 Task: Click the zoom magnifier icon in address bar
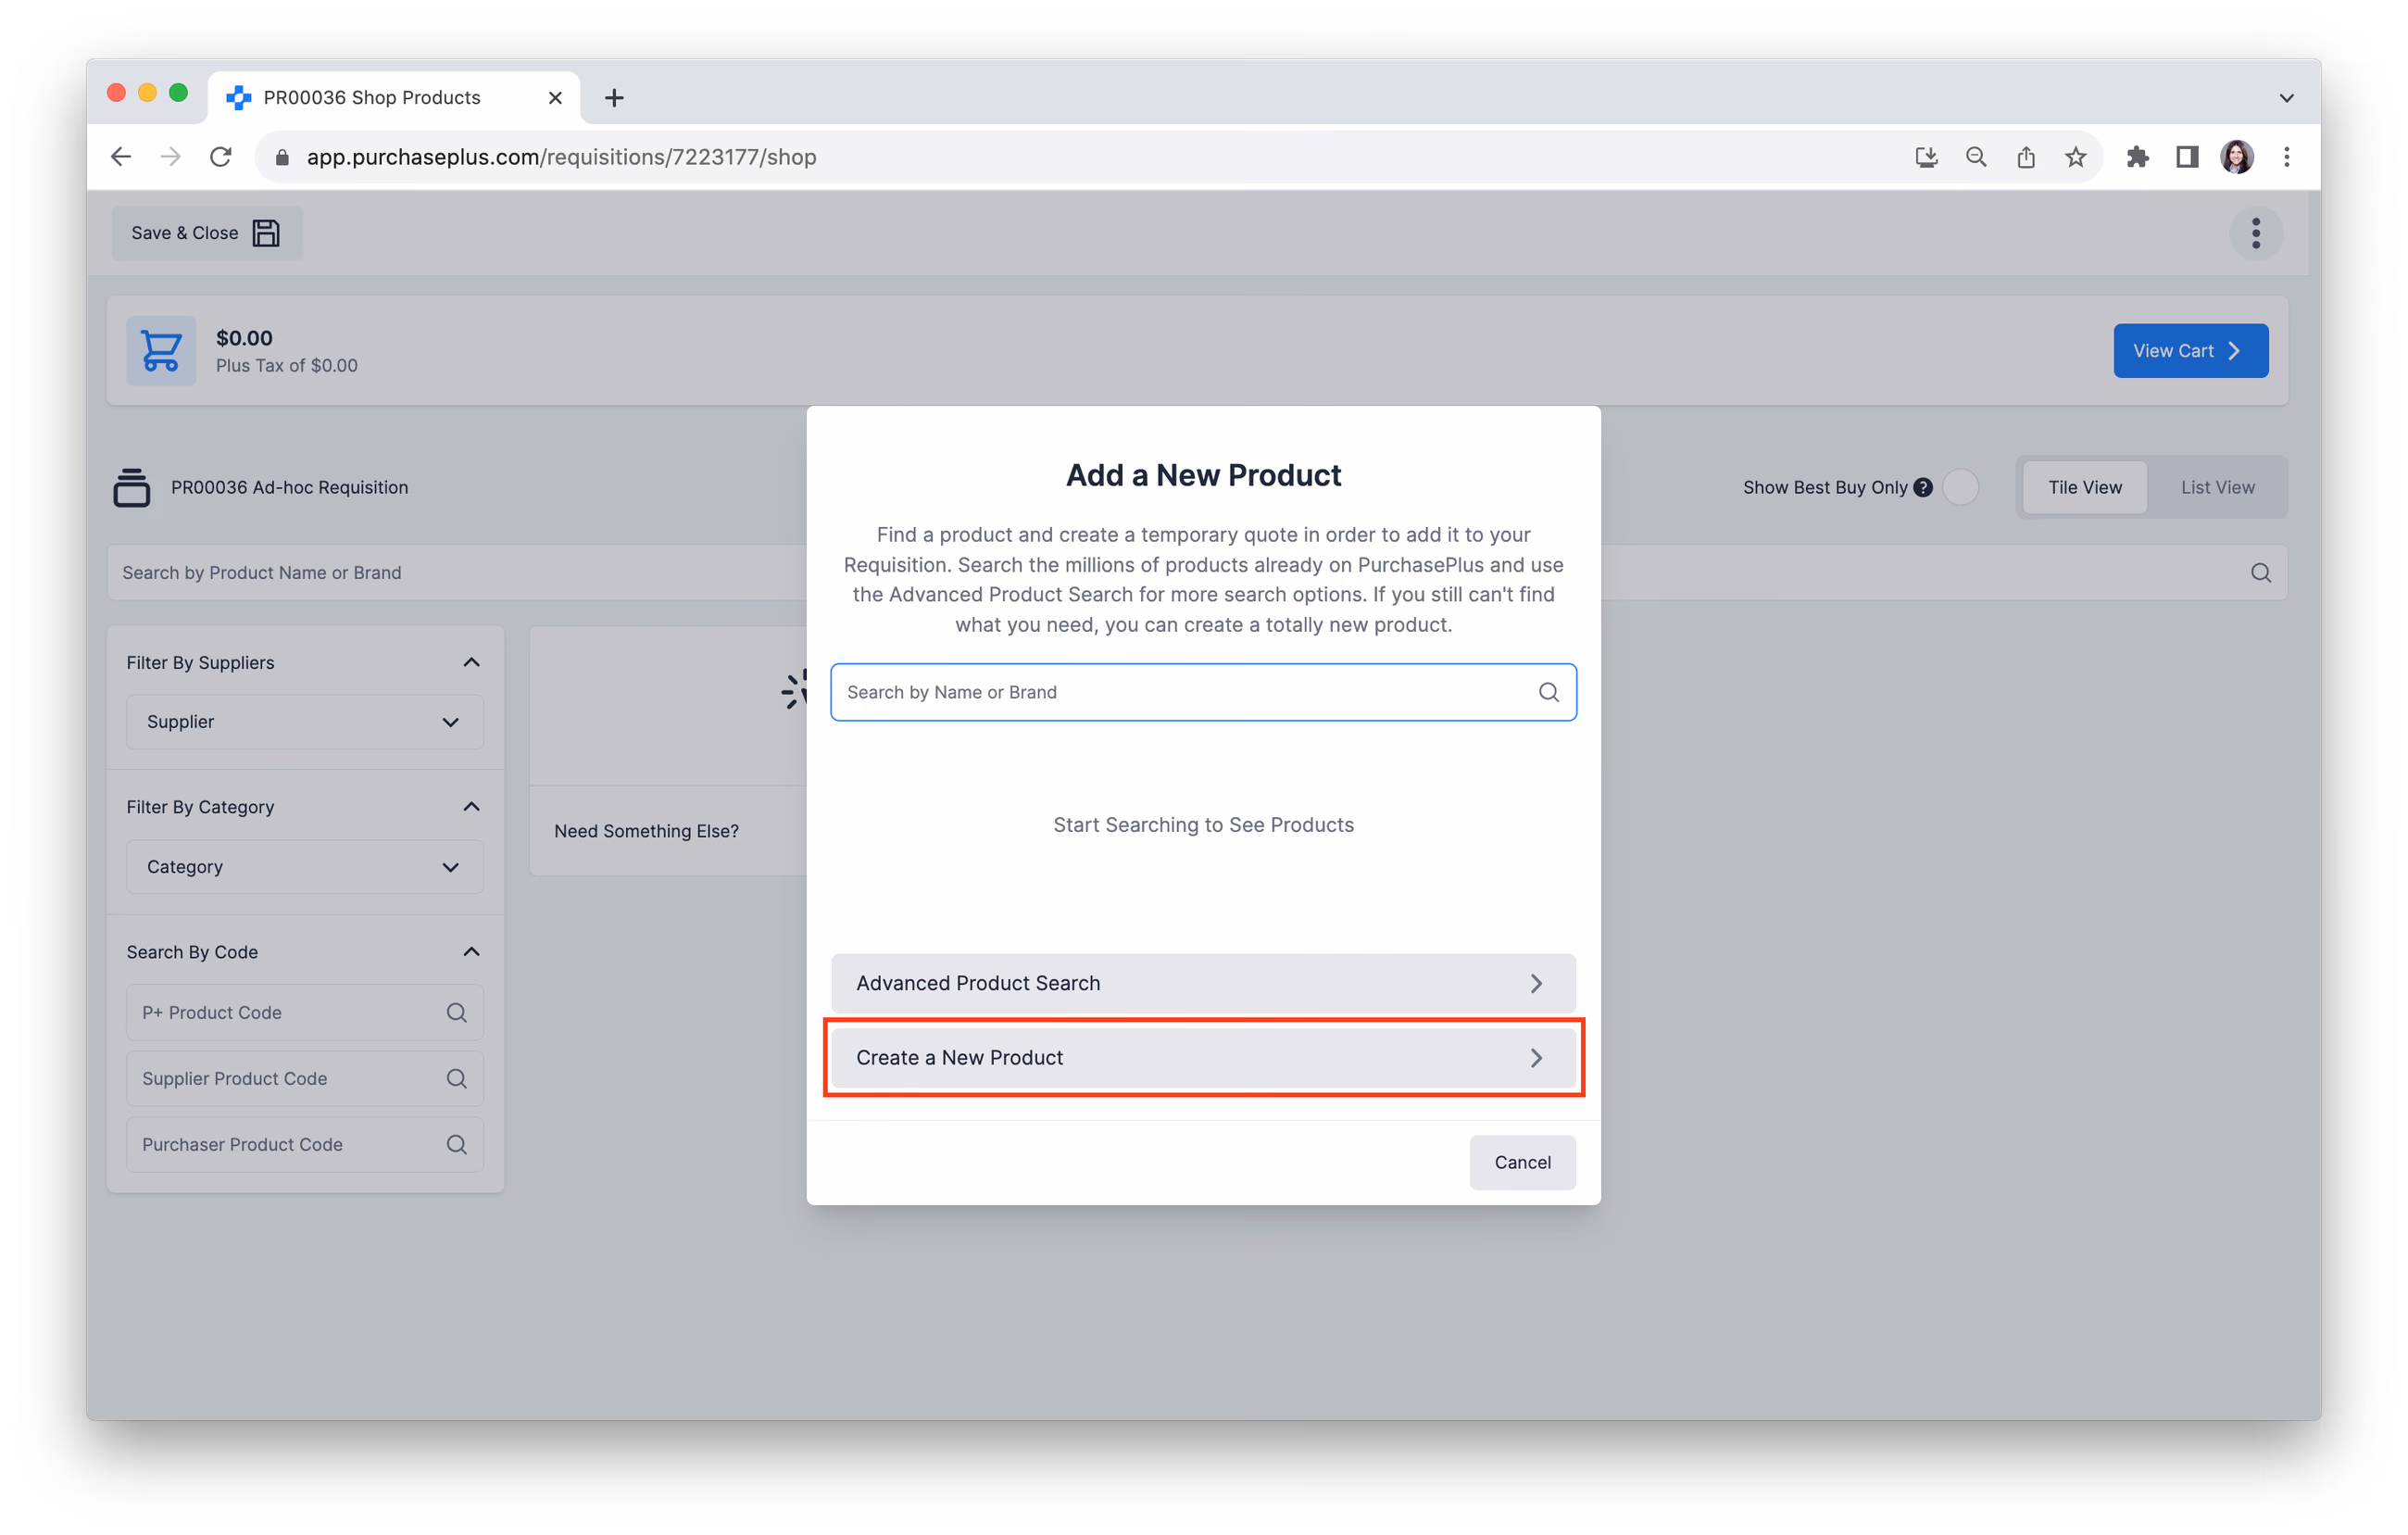[x=1976, y=157]
